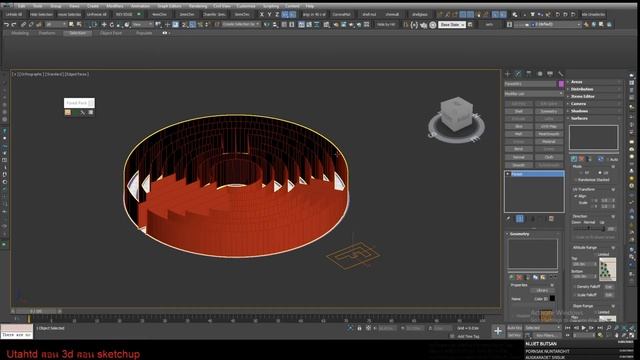Delete geometry item with red X icon

click(x=519, y=277)
